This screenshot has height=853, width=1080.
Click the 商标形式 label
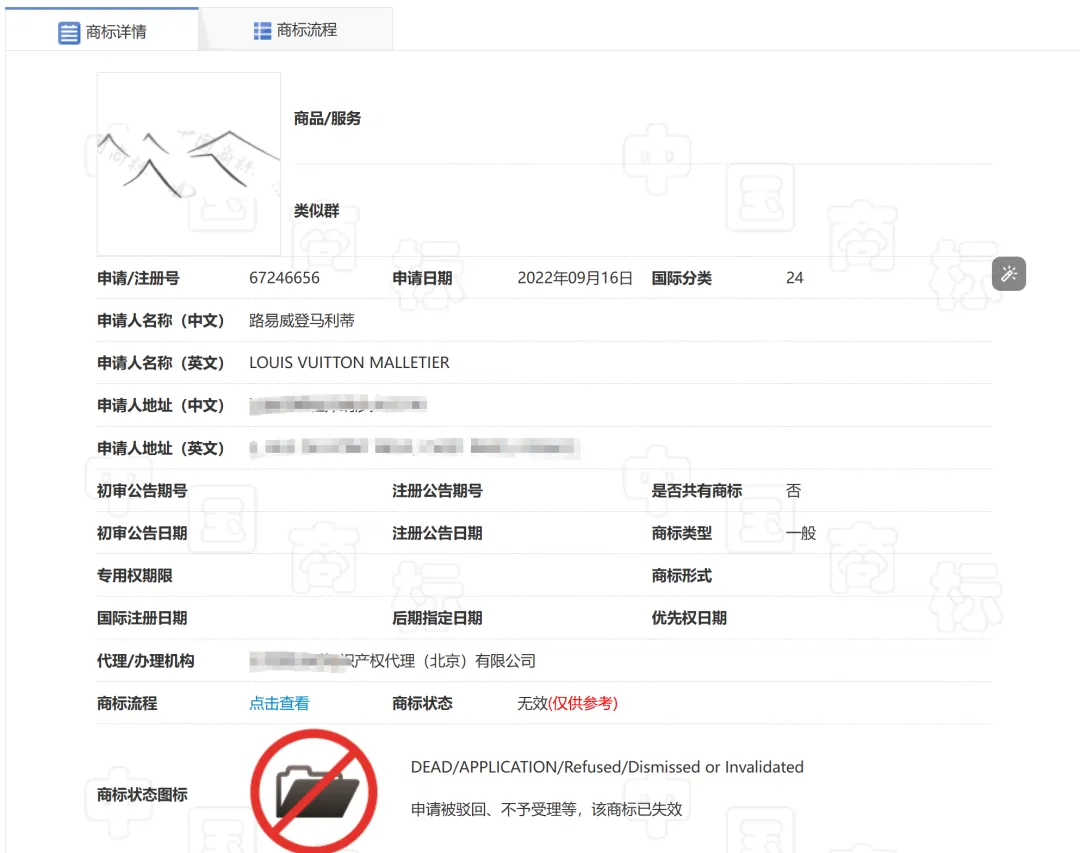coord(682,575)
